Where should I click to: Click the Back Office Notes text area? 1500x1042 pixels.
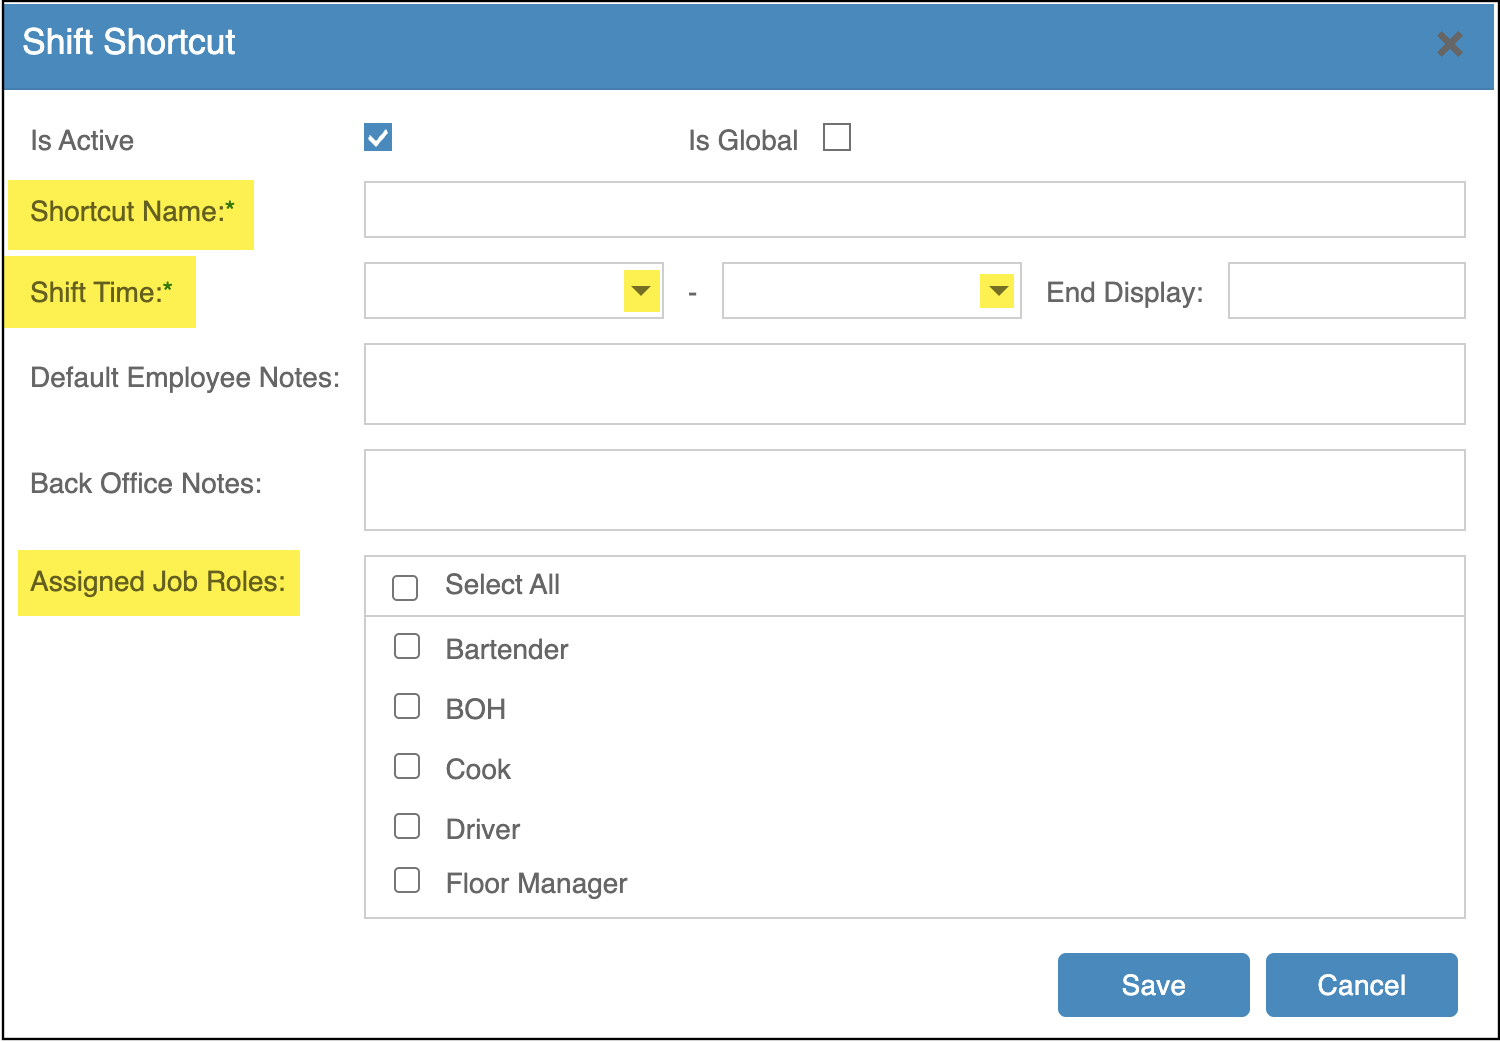[x=914, y=490]
